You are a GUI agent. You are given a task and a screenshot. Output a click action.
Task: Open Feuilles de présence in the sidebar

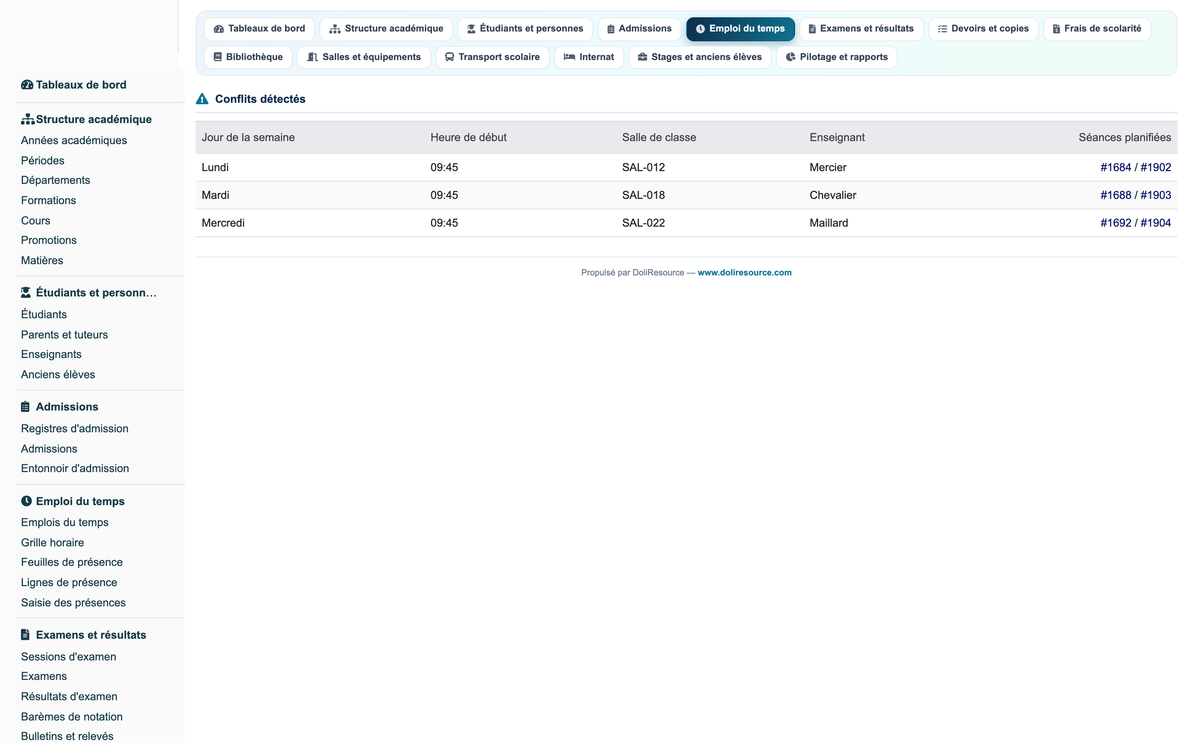coord(72,562)
